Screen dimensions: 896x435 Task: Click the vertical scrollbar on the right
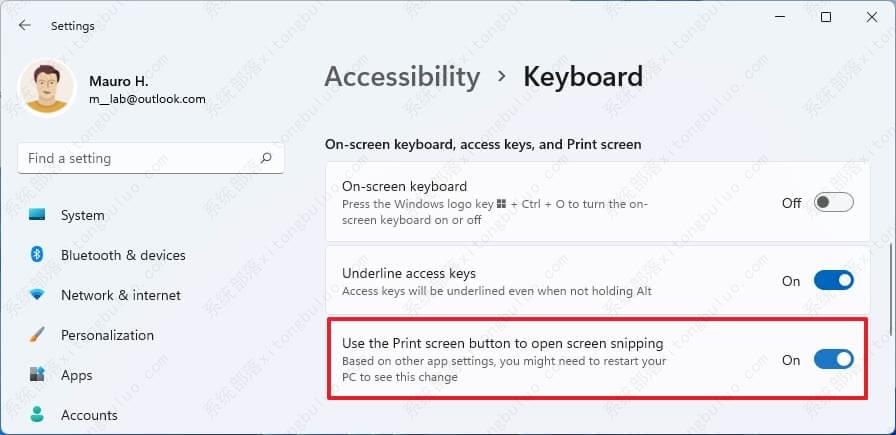pos(890,290)
